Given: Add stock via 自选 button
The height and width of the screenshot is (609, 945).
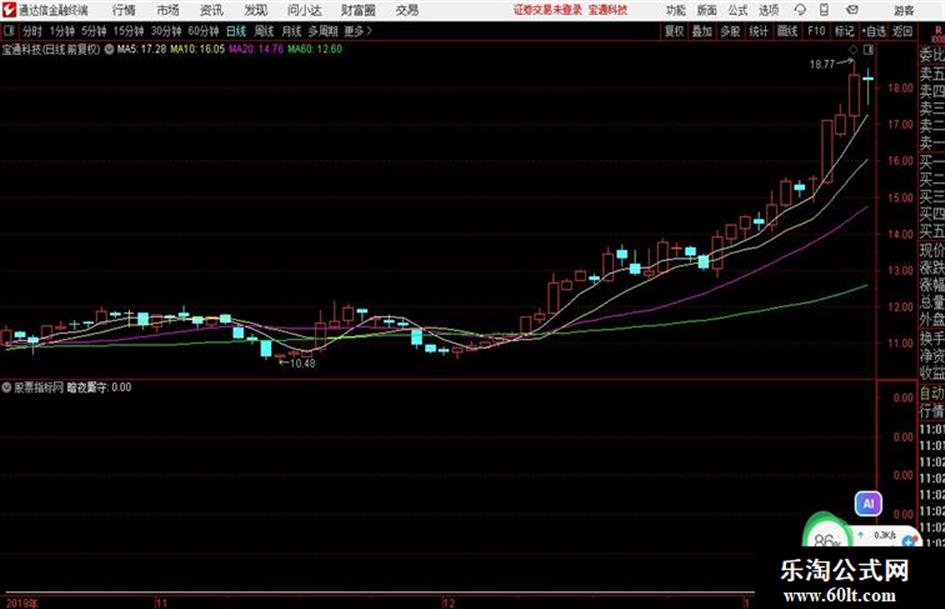Looking at the screenshot, I should click(x=873, y=31).
